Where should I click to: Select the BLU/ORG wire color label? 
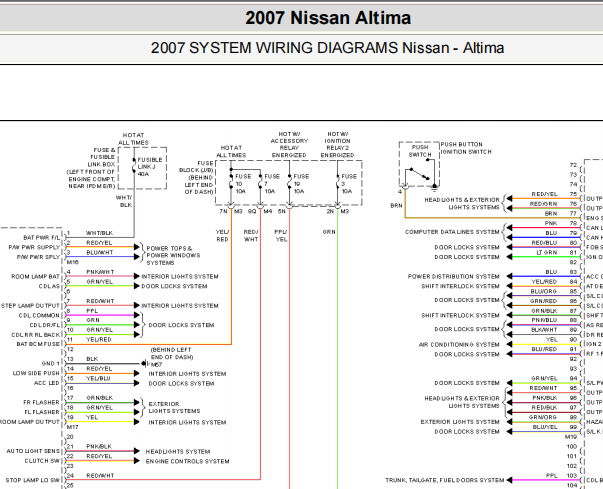544,291
